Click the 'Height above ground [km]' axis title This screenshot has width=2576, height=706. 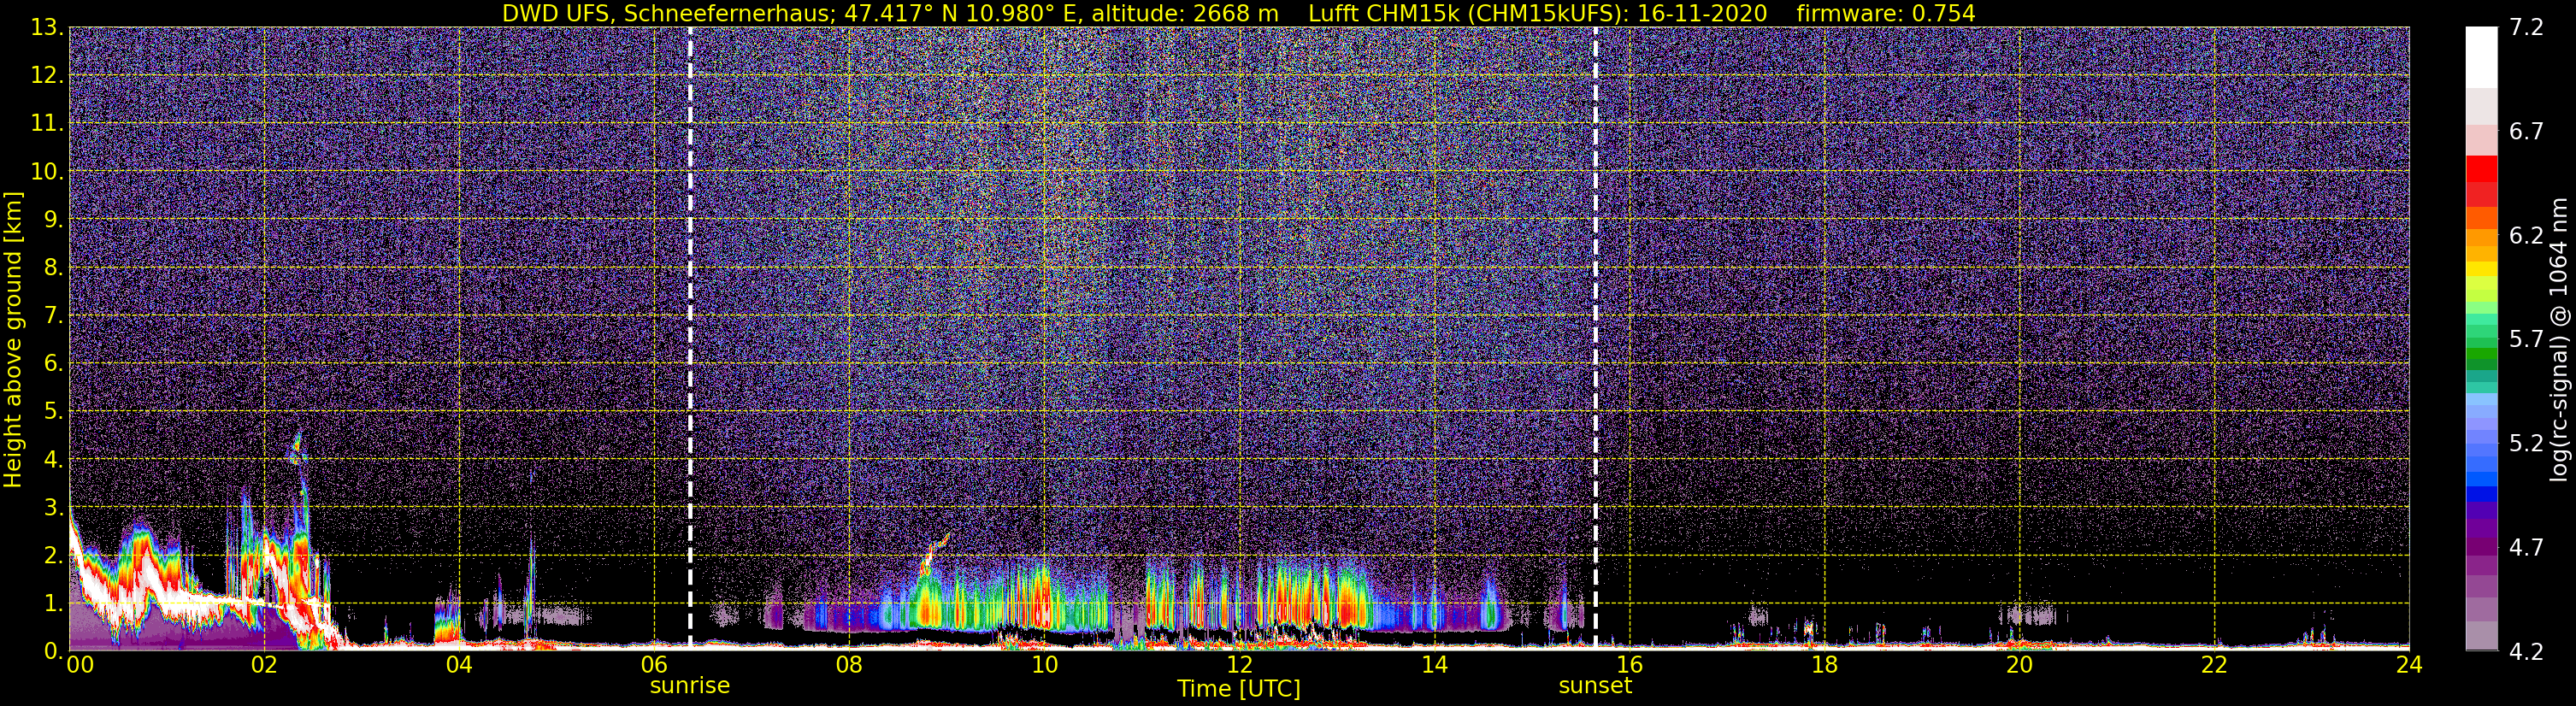point(13,340)
